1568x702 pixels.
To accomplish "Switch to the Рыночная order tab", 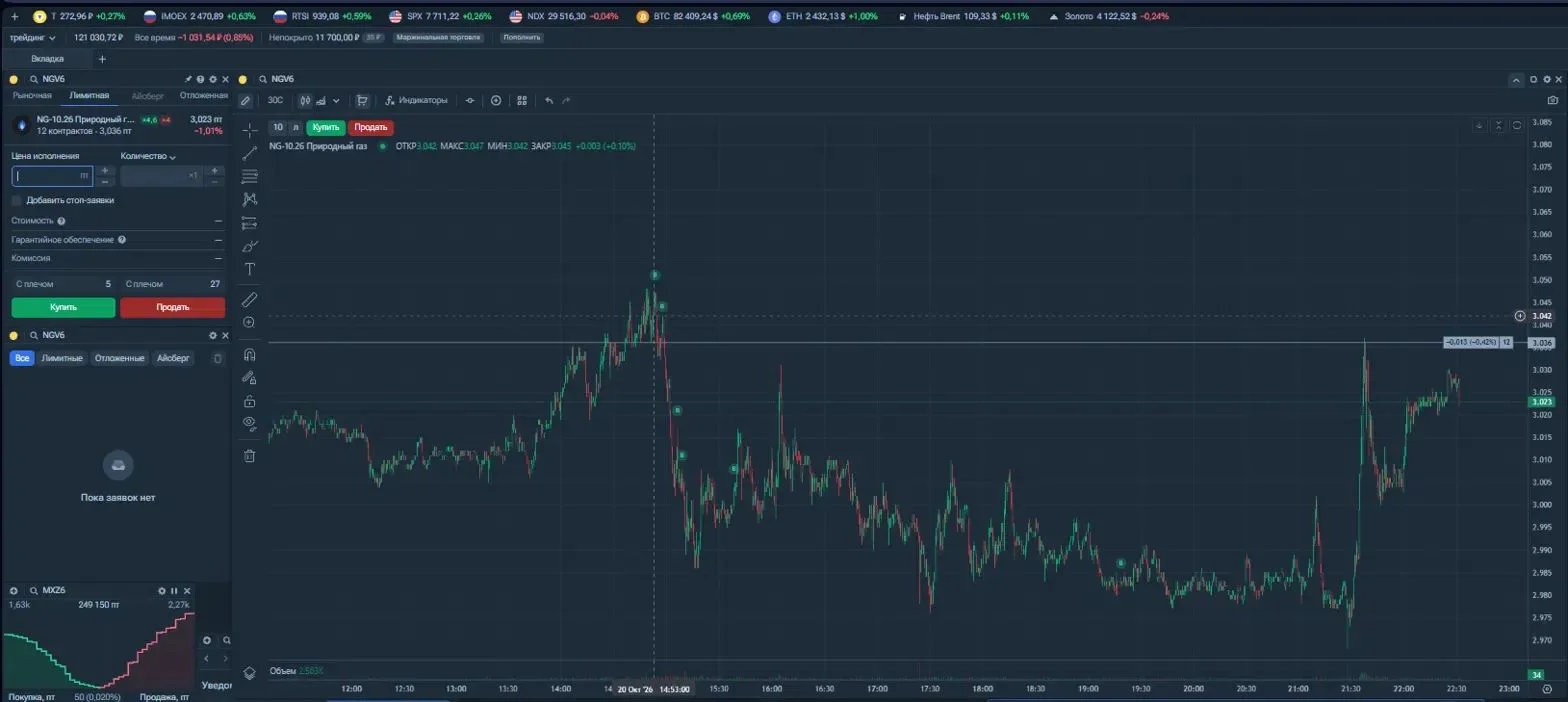I will (x=32, y=95).
